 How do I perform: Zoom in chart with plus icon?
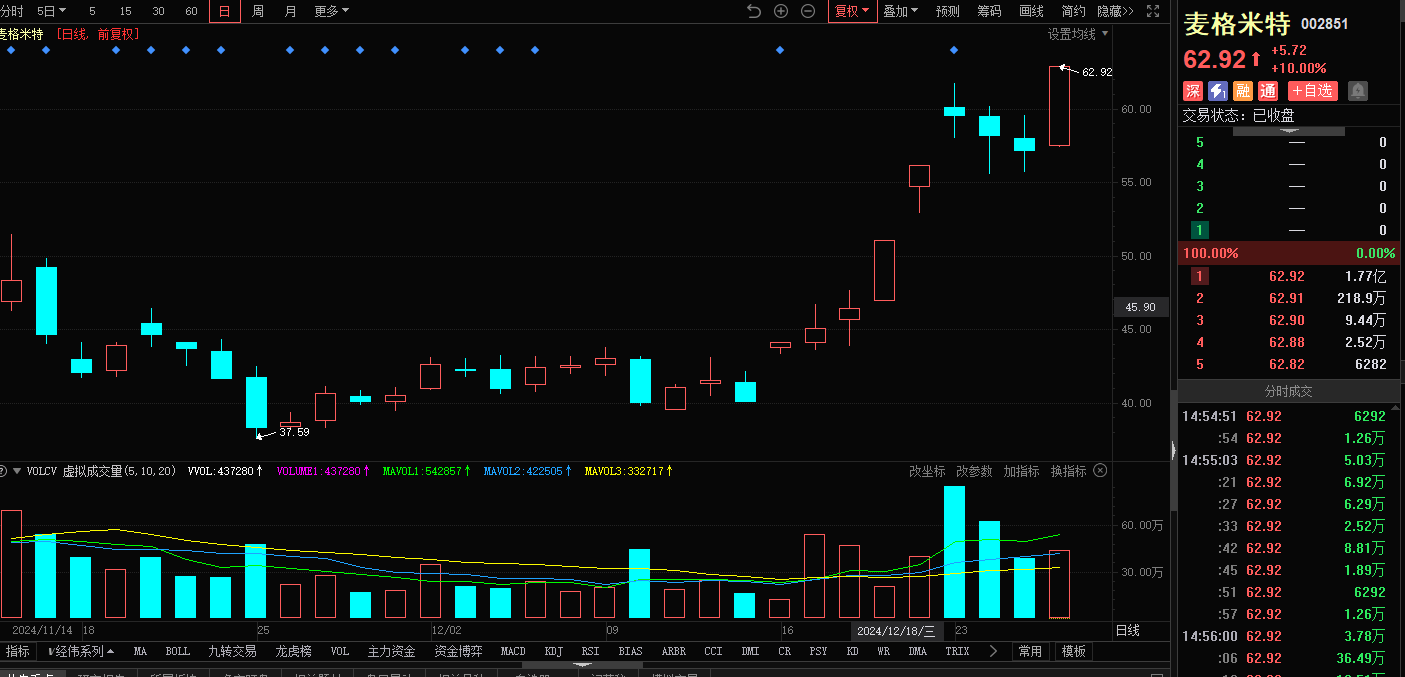(x=781, y=11)
